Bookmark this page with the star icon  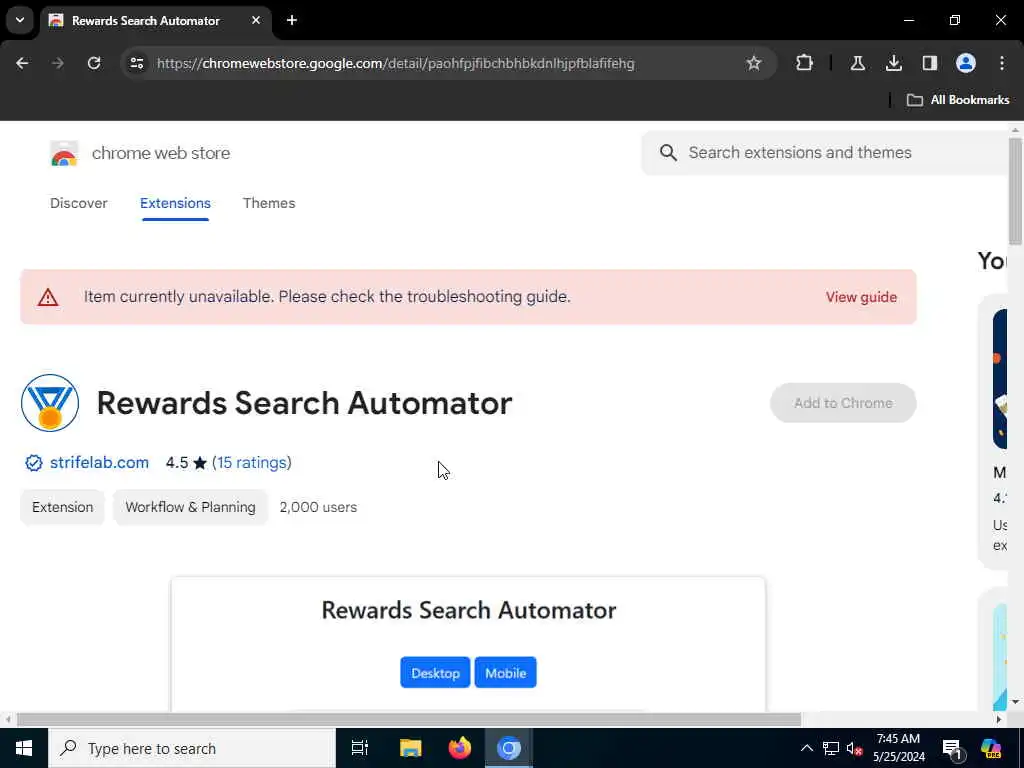pyautogui.click(x=754, y=63)
